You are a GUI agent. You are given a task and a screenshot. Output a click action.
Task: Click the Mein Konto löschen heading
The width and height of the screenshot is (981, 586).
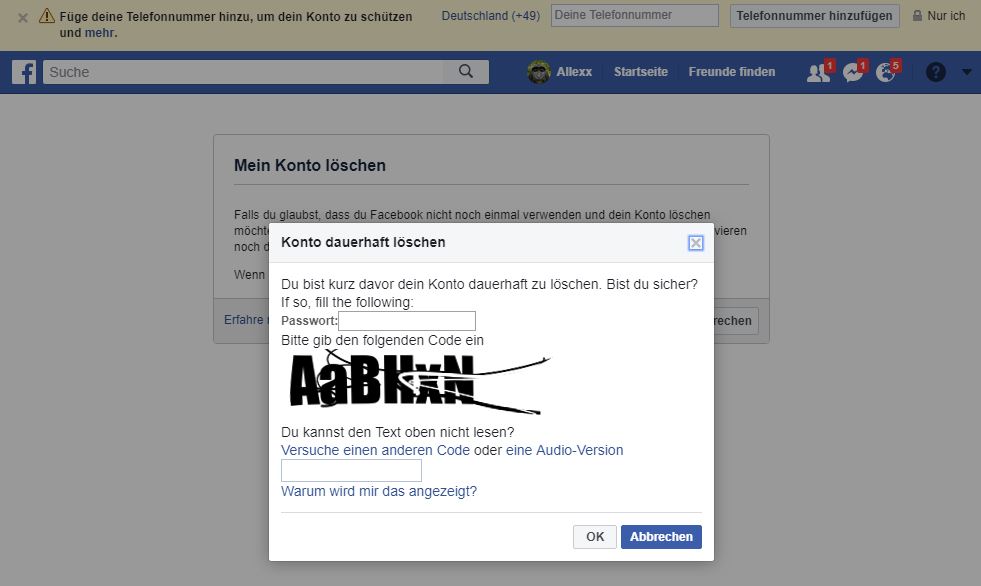(310, 165)
